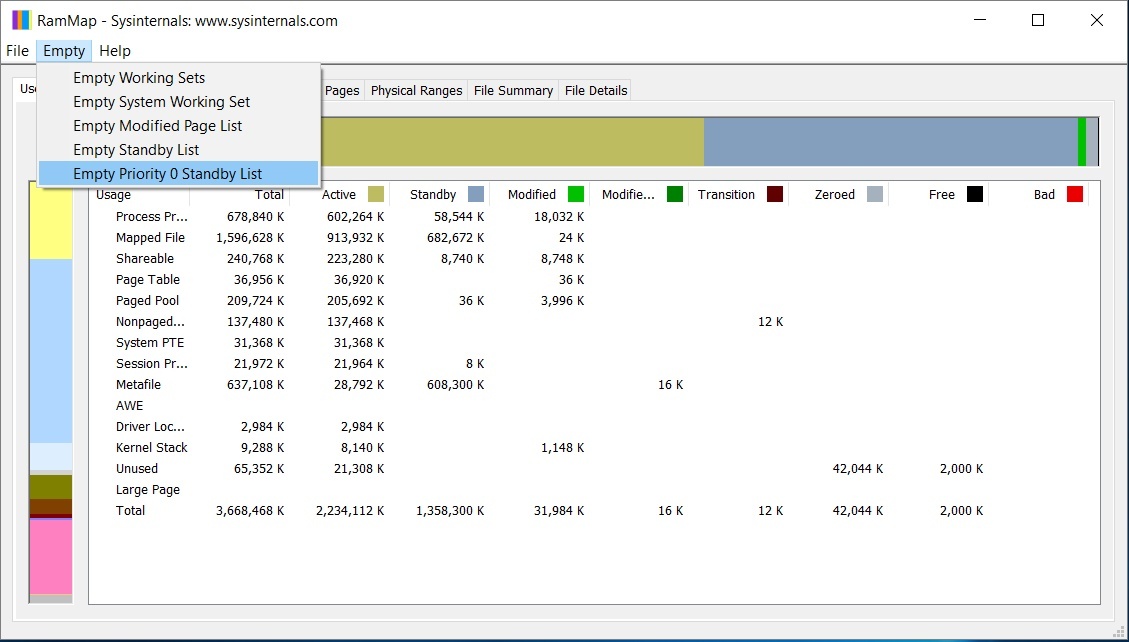Click the 678,840 K Process Private total
1129x642 pixels.
(x=255, y=217)
